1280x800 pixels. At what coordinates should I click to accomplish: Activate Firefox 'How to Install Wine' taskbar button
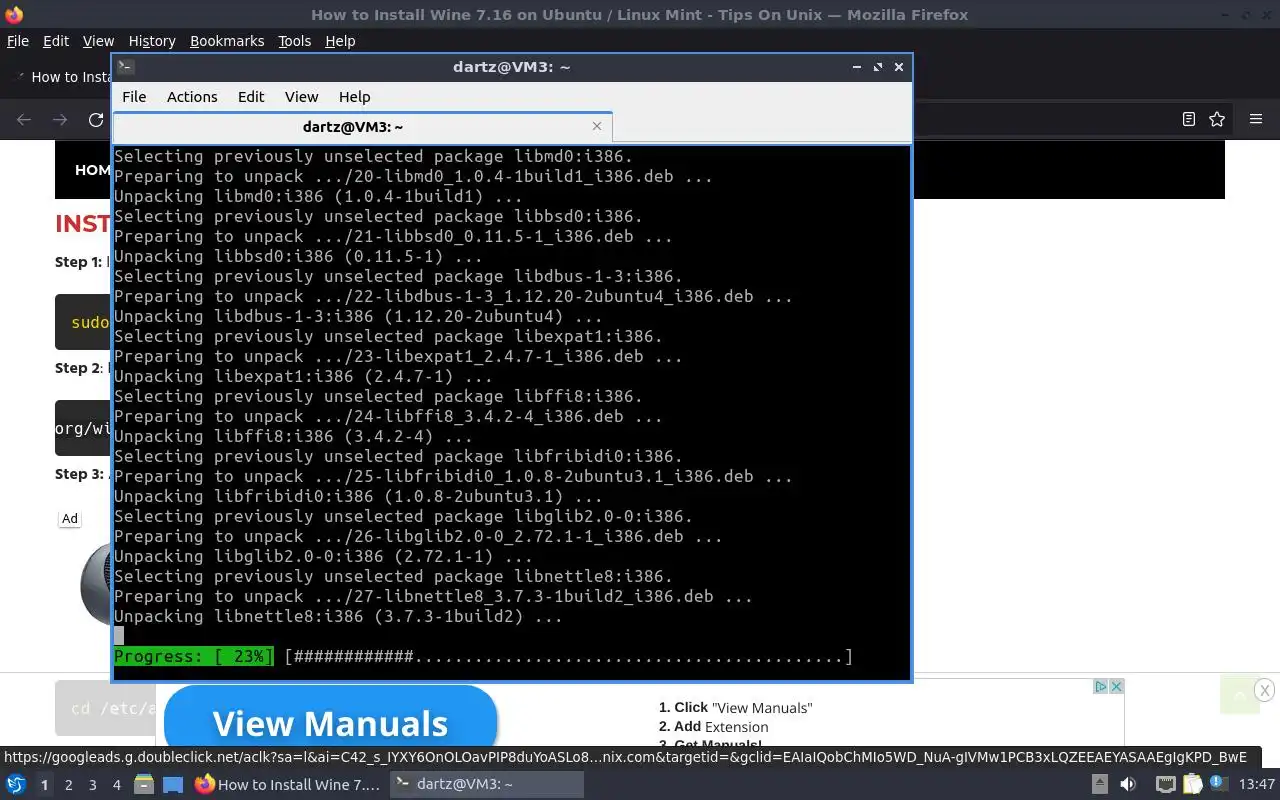tap(288, 784)
